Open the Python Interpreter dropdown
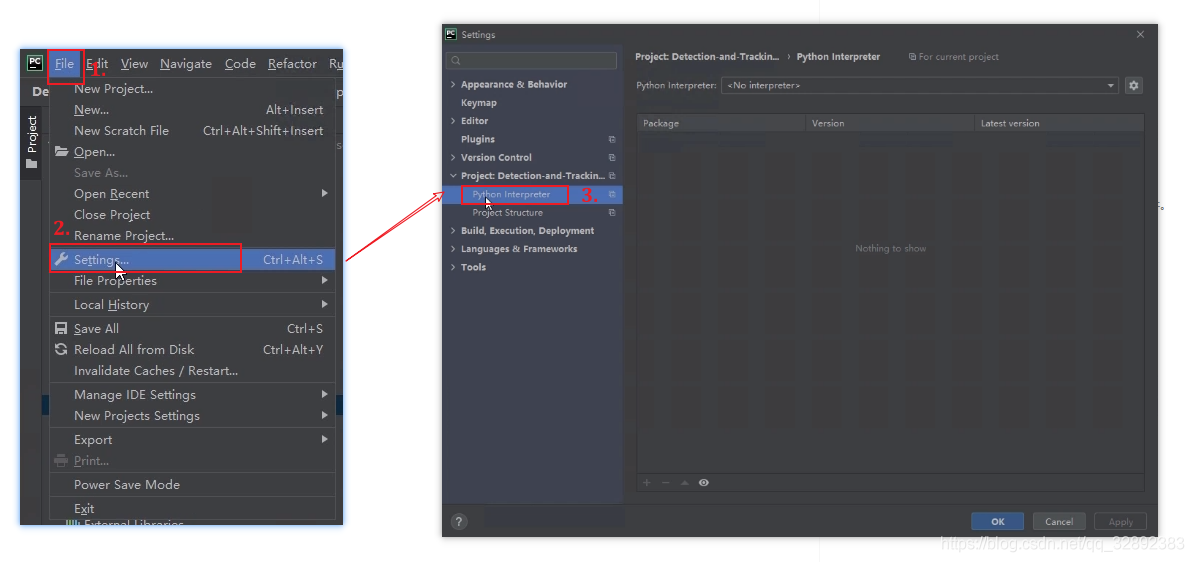The height and width of the screenshot is (562, 1194). pos(919,85)
